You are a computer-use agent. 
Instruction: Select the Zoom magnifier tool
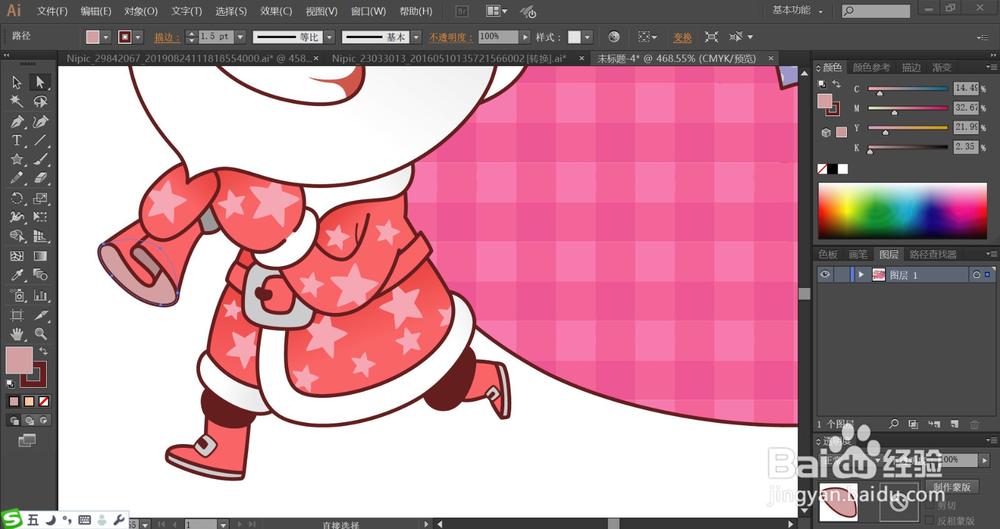pos(40,334)
